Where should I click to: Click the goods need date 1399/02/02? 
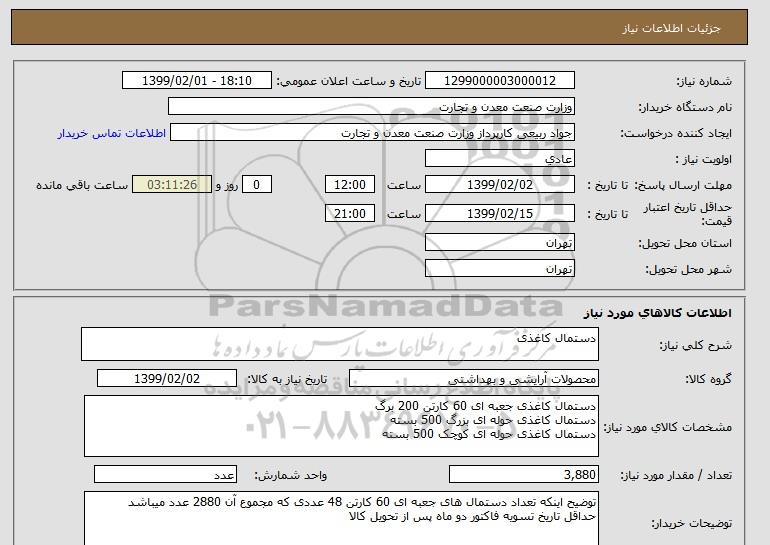coord(167,379)
